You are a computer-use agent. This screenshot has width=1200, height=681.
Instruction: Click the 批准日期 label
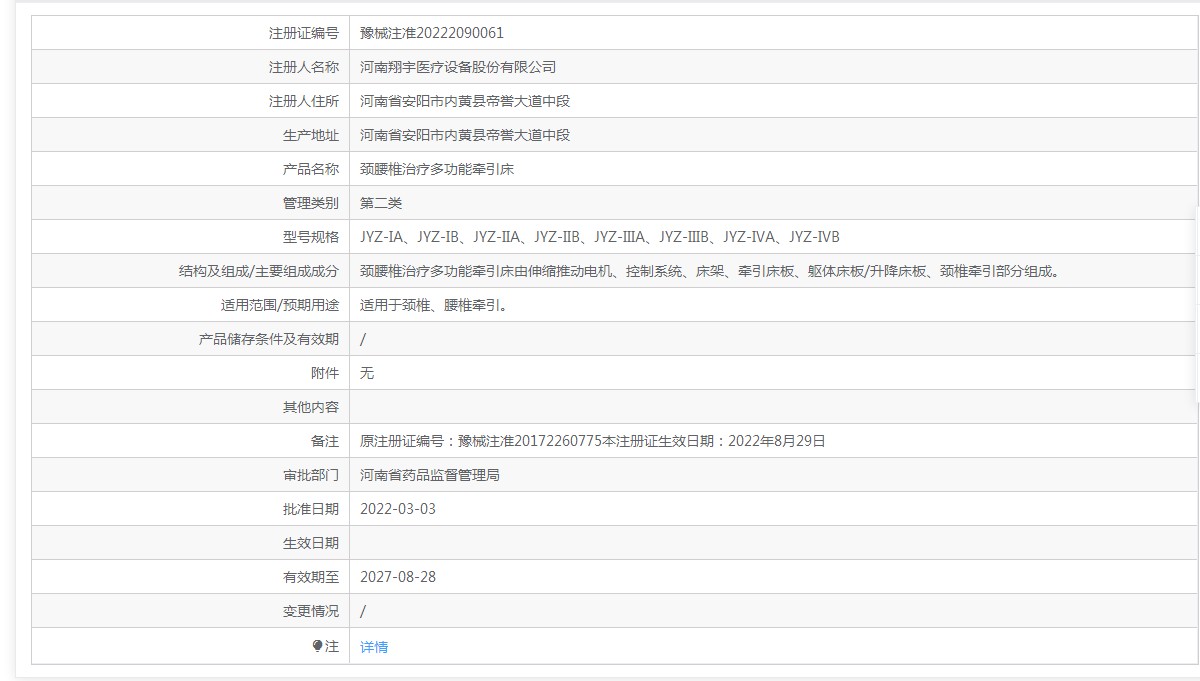pyautogui.click(x=311, y=509)
